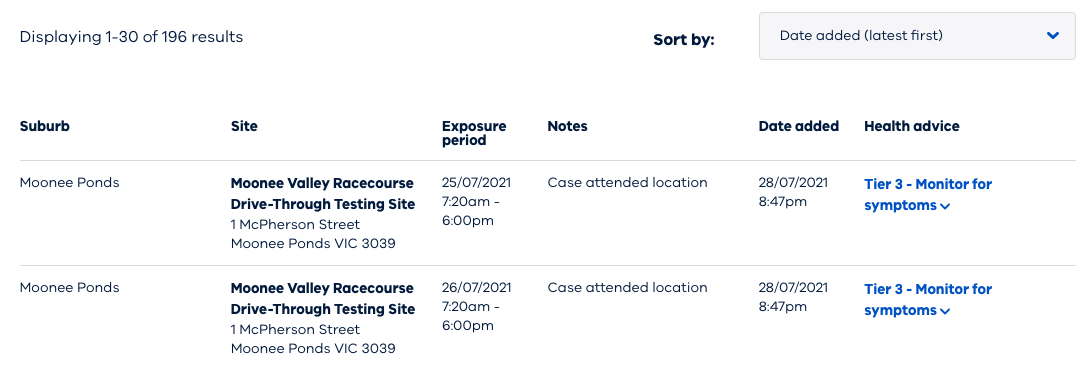Image resolution: width=1080 pixels, height=368 pixels.
Task: Click the "Displaying 1-30 of 196 results" text
Action: pos(131,37)
